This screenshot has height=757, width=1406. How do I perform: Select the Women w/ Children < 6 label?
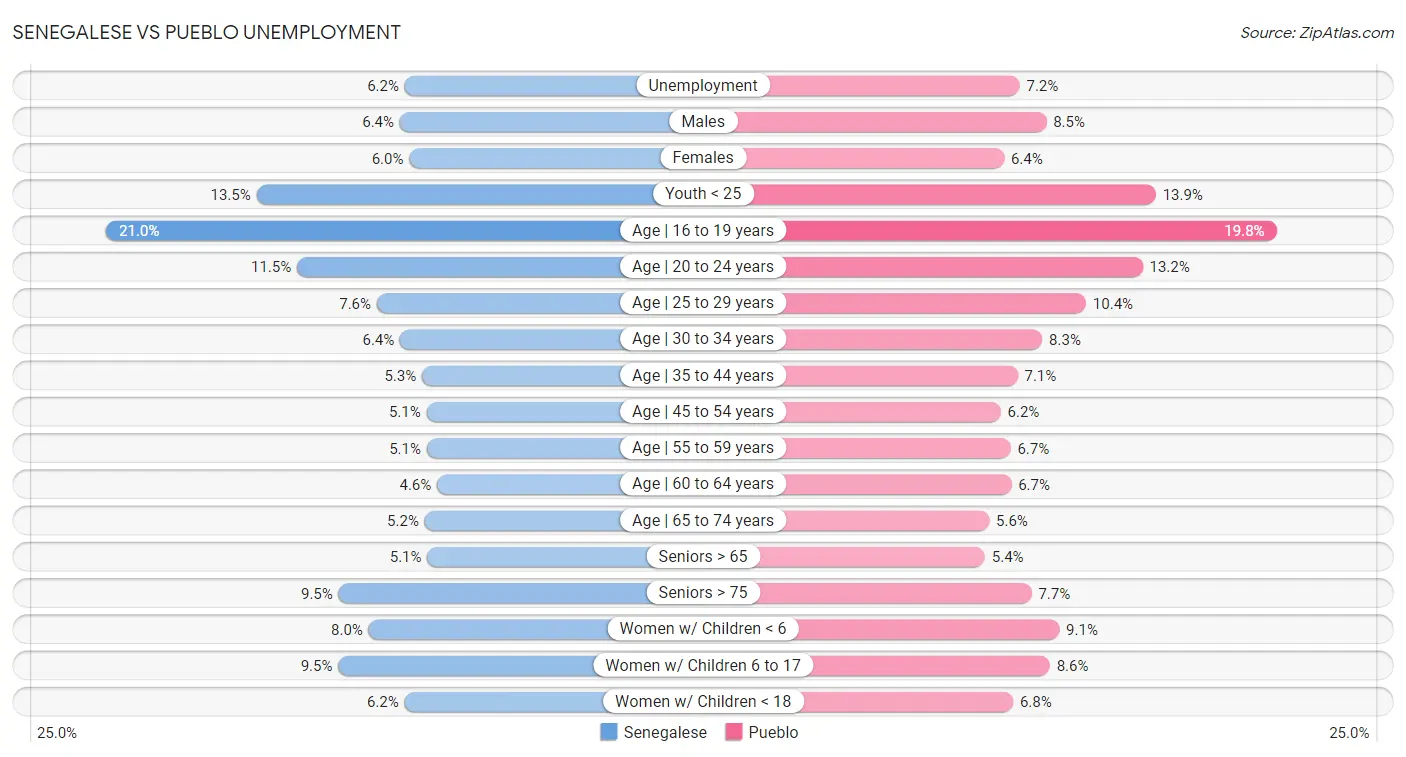703,629
